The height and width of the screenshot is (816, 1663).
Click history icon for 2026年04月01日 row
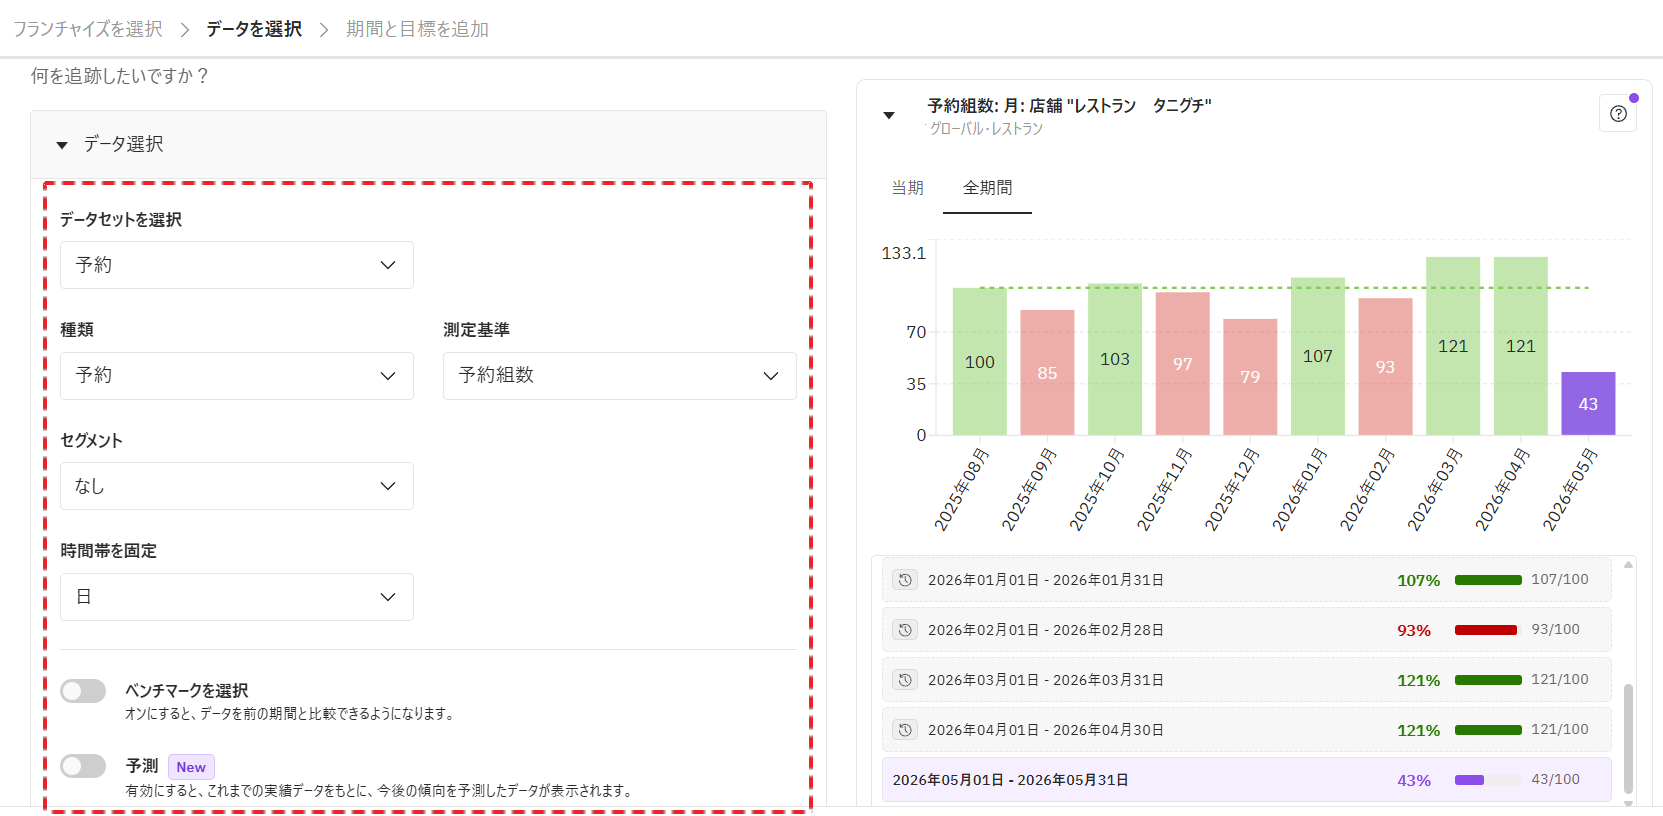tap(905, 730)
